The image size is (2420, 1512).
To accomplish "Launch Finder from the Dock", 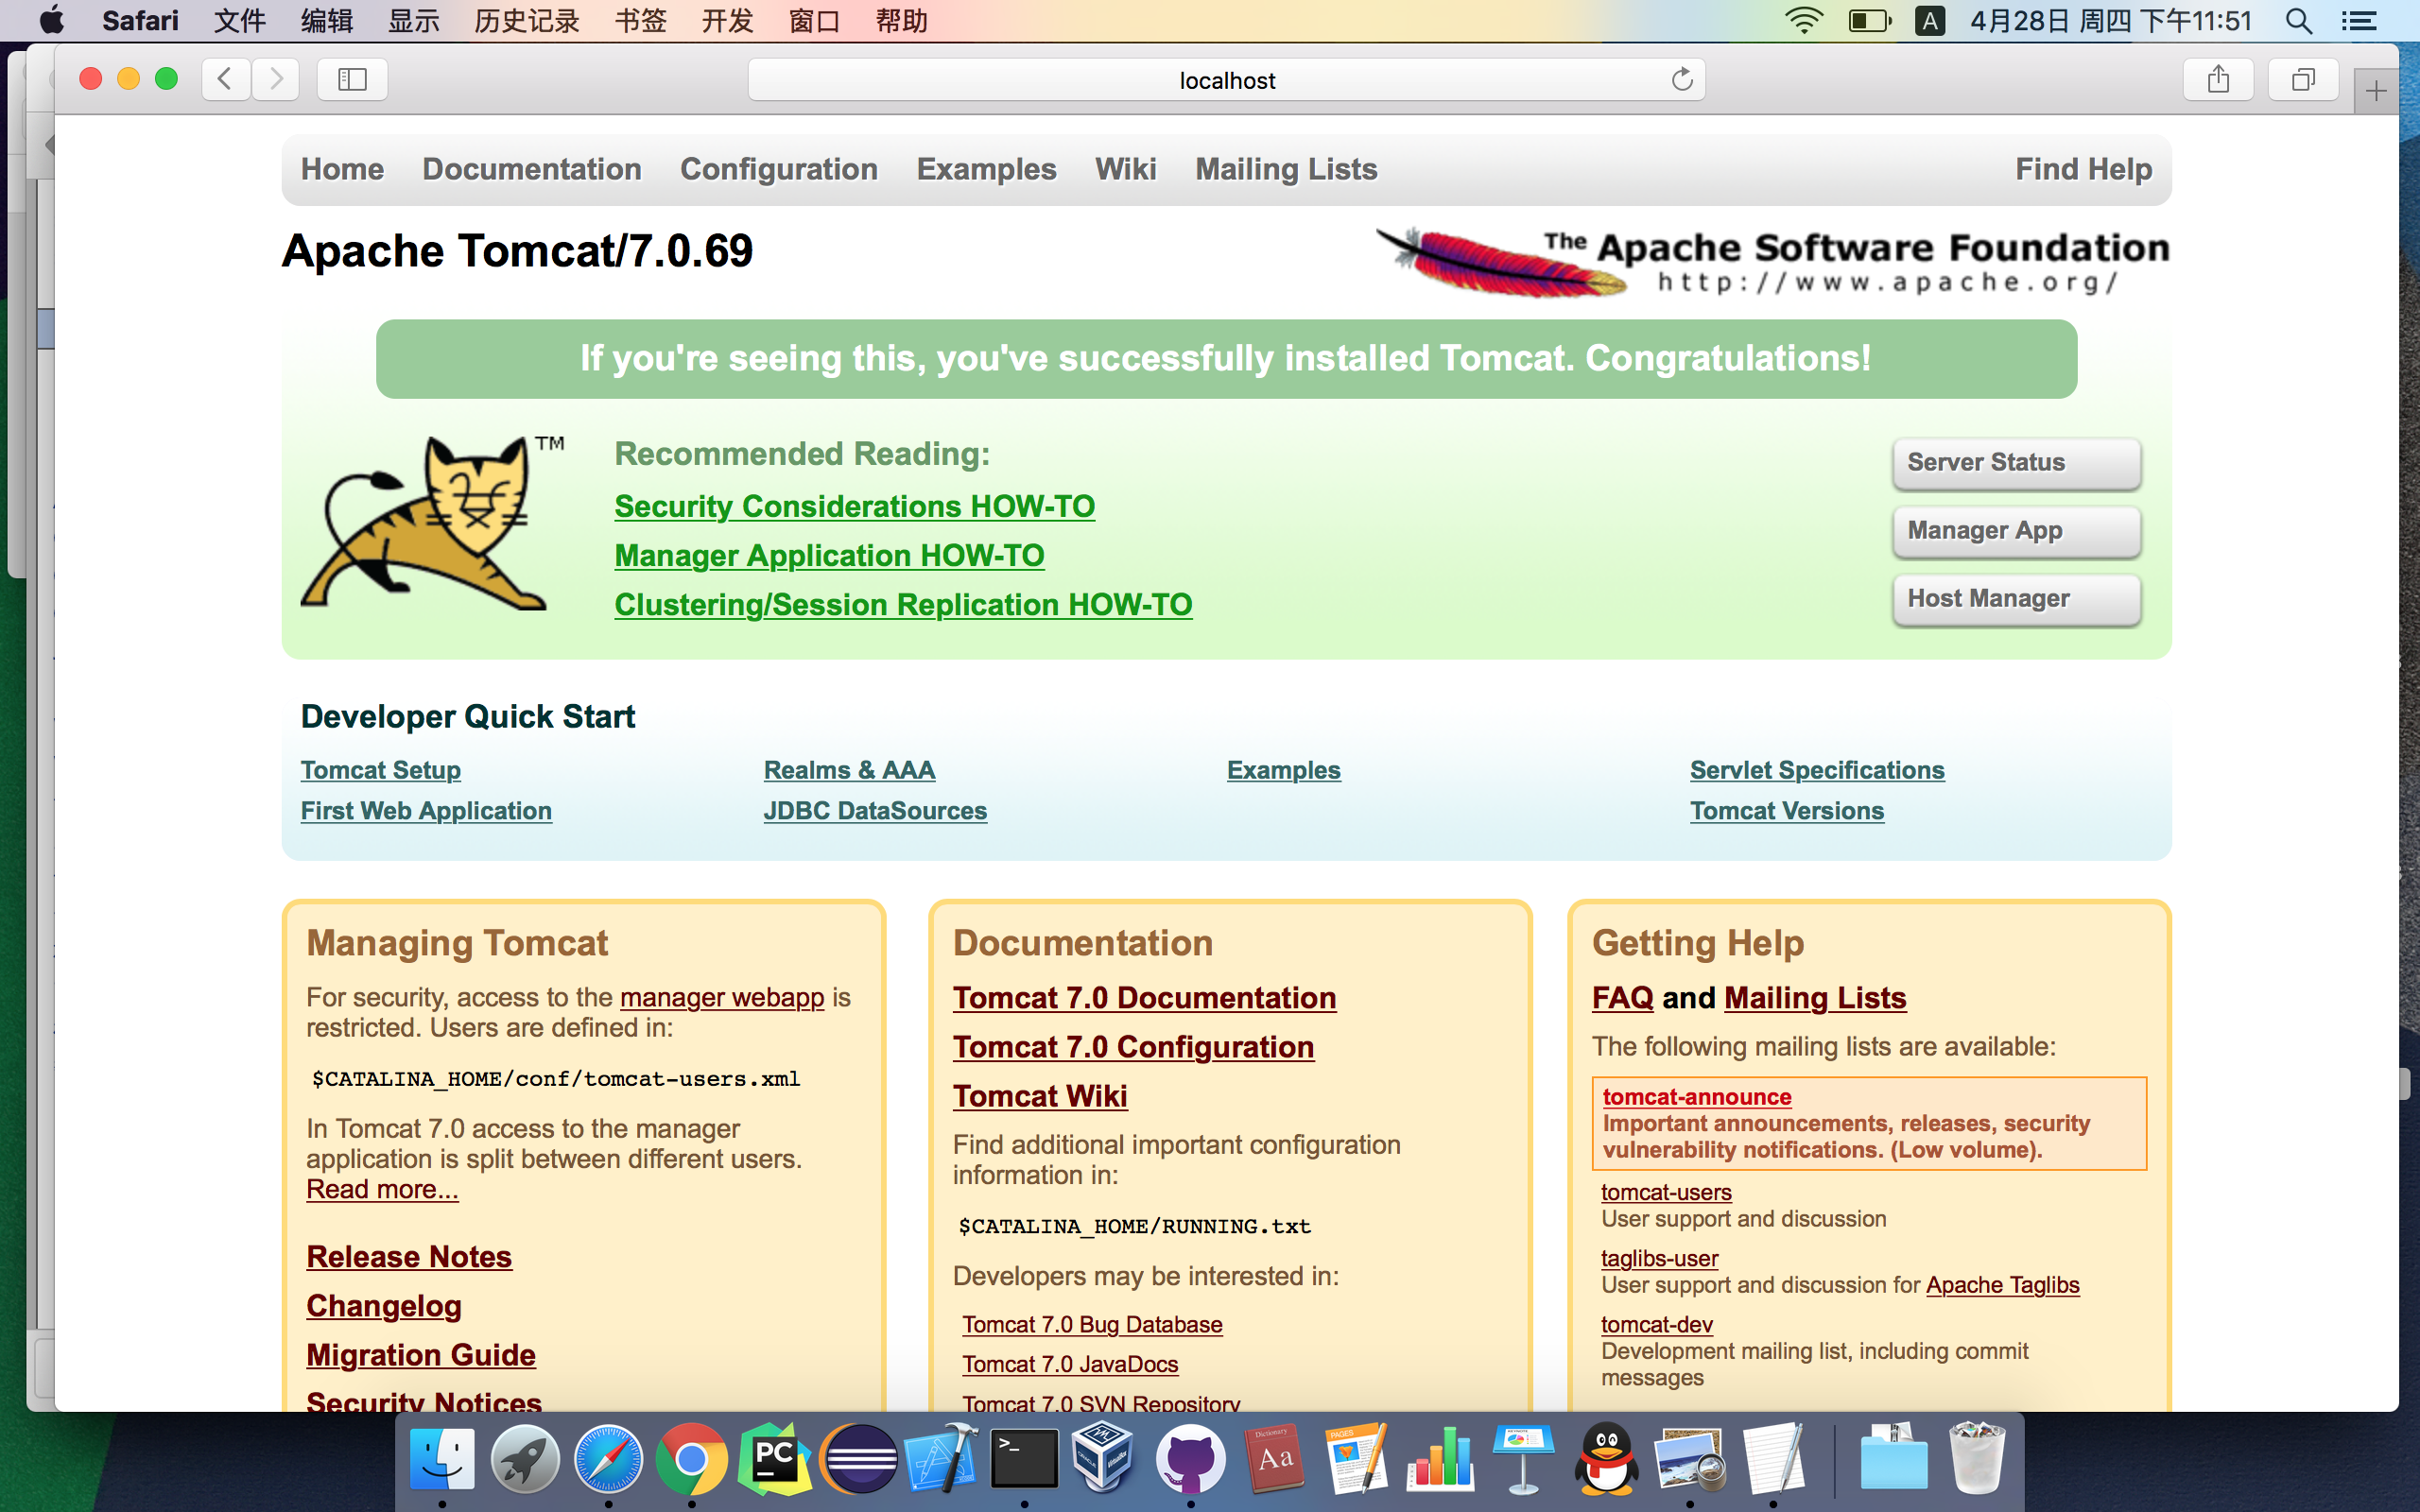I will [441, 1459].
